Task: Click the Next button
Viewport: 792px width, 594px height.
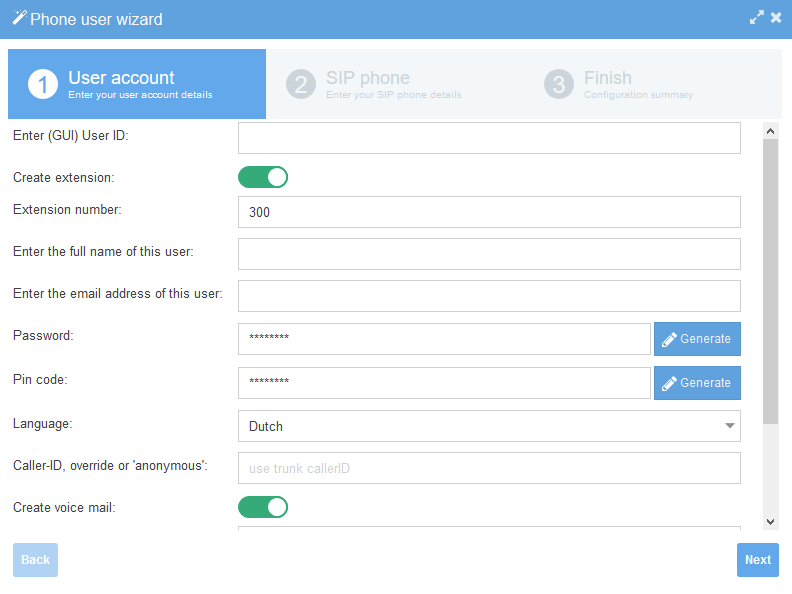Action: pyautogui.click(x=758, y=560)
